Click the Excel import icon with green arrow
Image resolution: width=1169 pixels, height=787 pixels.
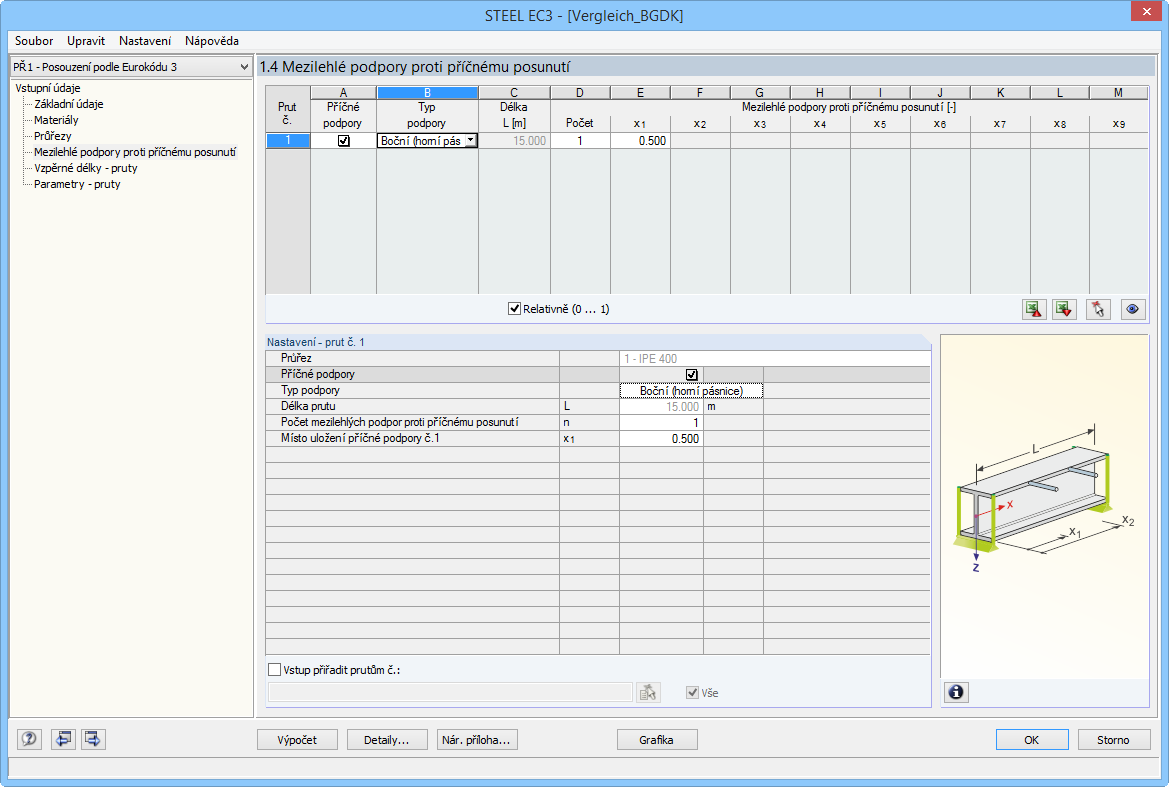pos(1065,309)
